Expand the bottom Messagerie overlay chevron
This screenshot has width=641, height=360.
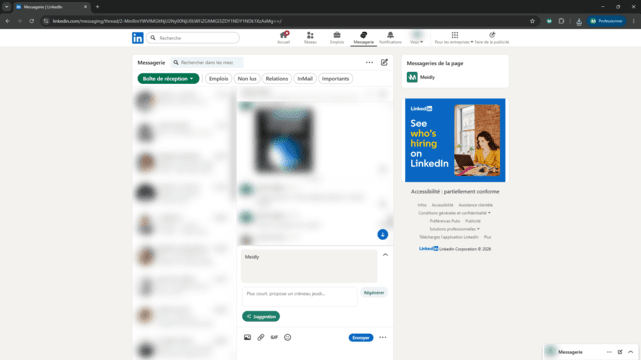[x=631, y=352]
